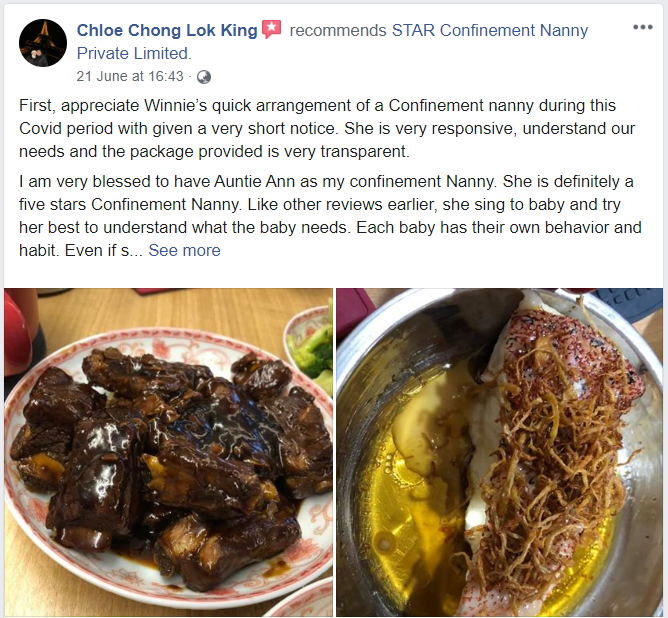
Task: Open the globe public privacy icon
Action: [x=204, y=77]
